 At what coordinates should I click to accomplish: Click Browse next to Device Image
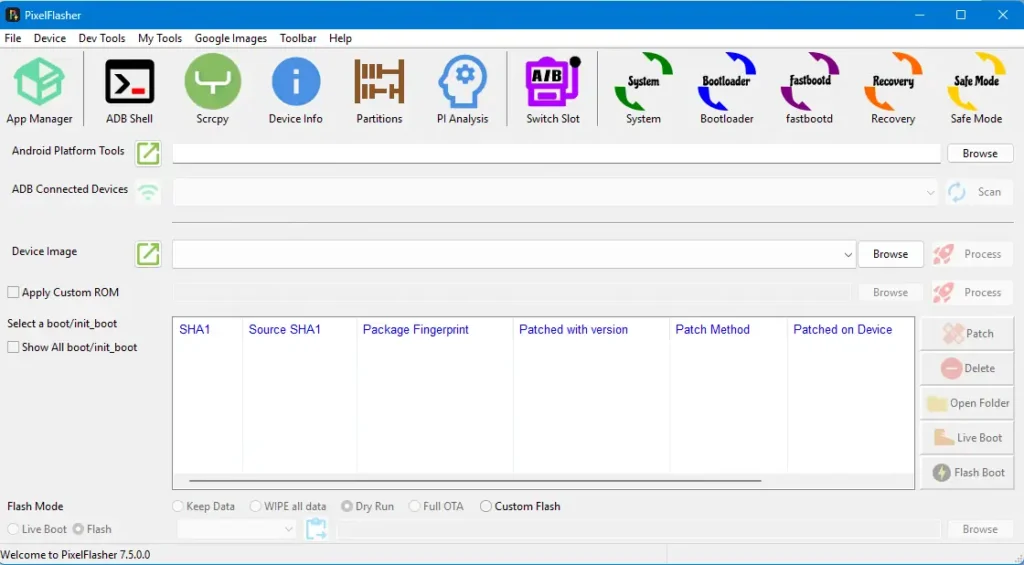coord(890,254)
